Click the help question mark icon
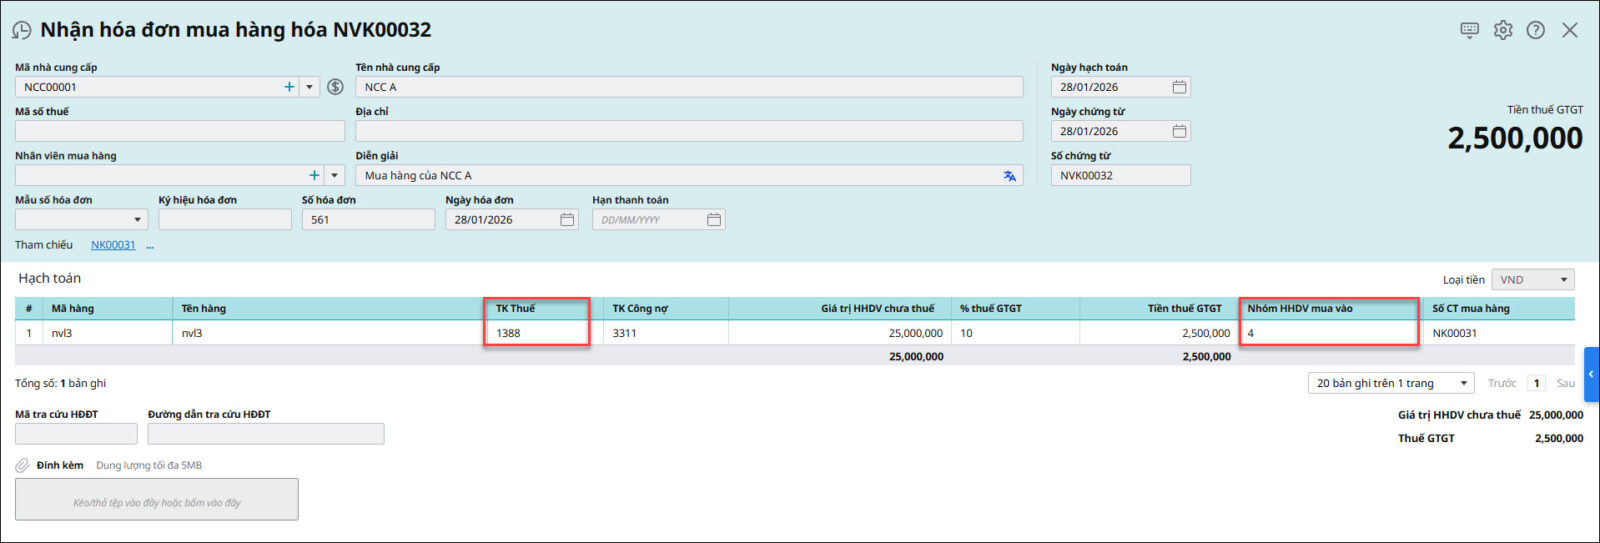The width and height of the screenshot is (1600, 543). 1536,30
